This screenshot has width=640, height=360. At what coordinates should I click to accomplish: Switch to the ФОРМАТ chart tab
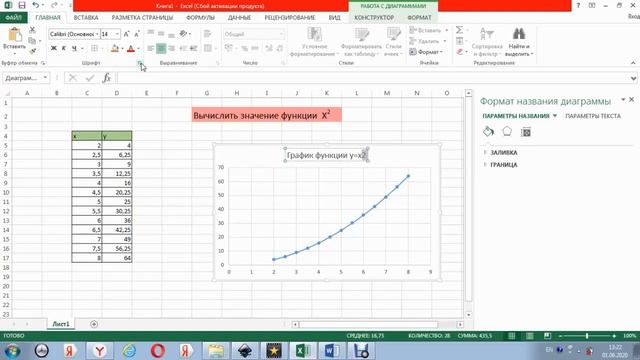[419, 18]
